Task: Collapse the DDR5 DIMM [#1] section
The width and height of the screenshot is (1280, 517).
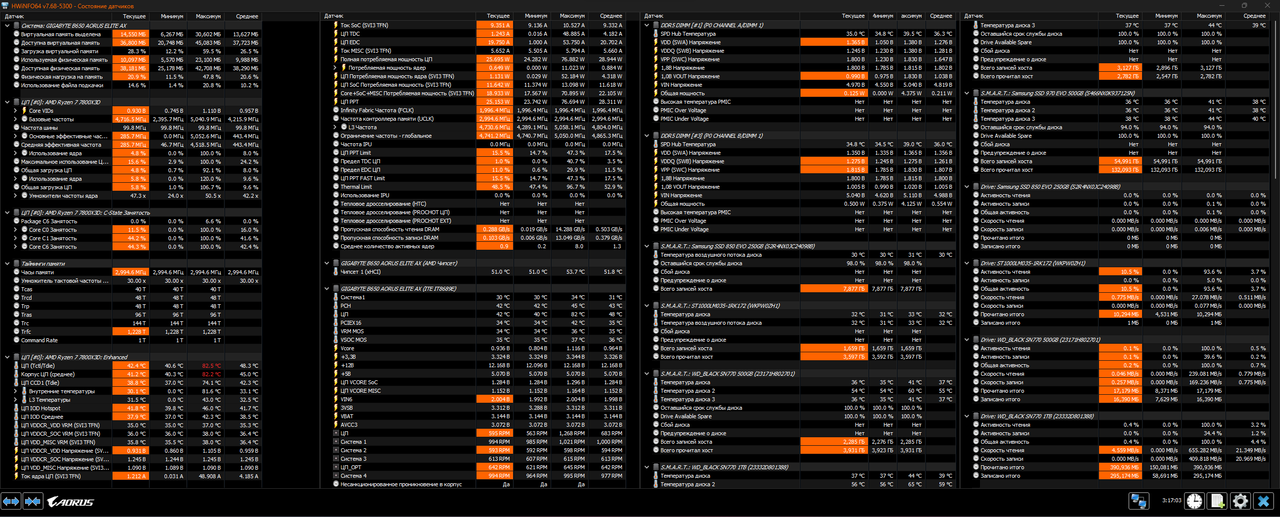Action: [x=645, y=25]
